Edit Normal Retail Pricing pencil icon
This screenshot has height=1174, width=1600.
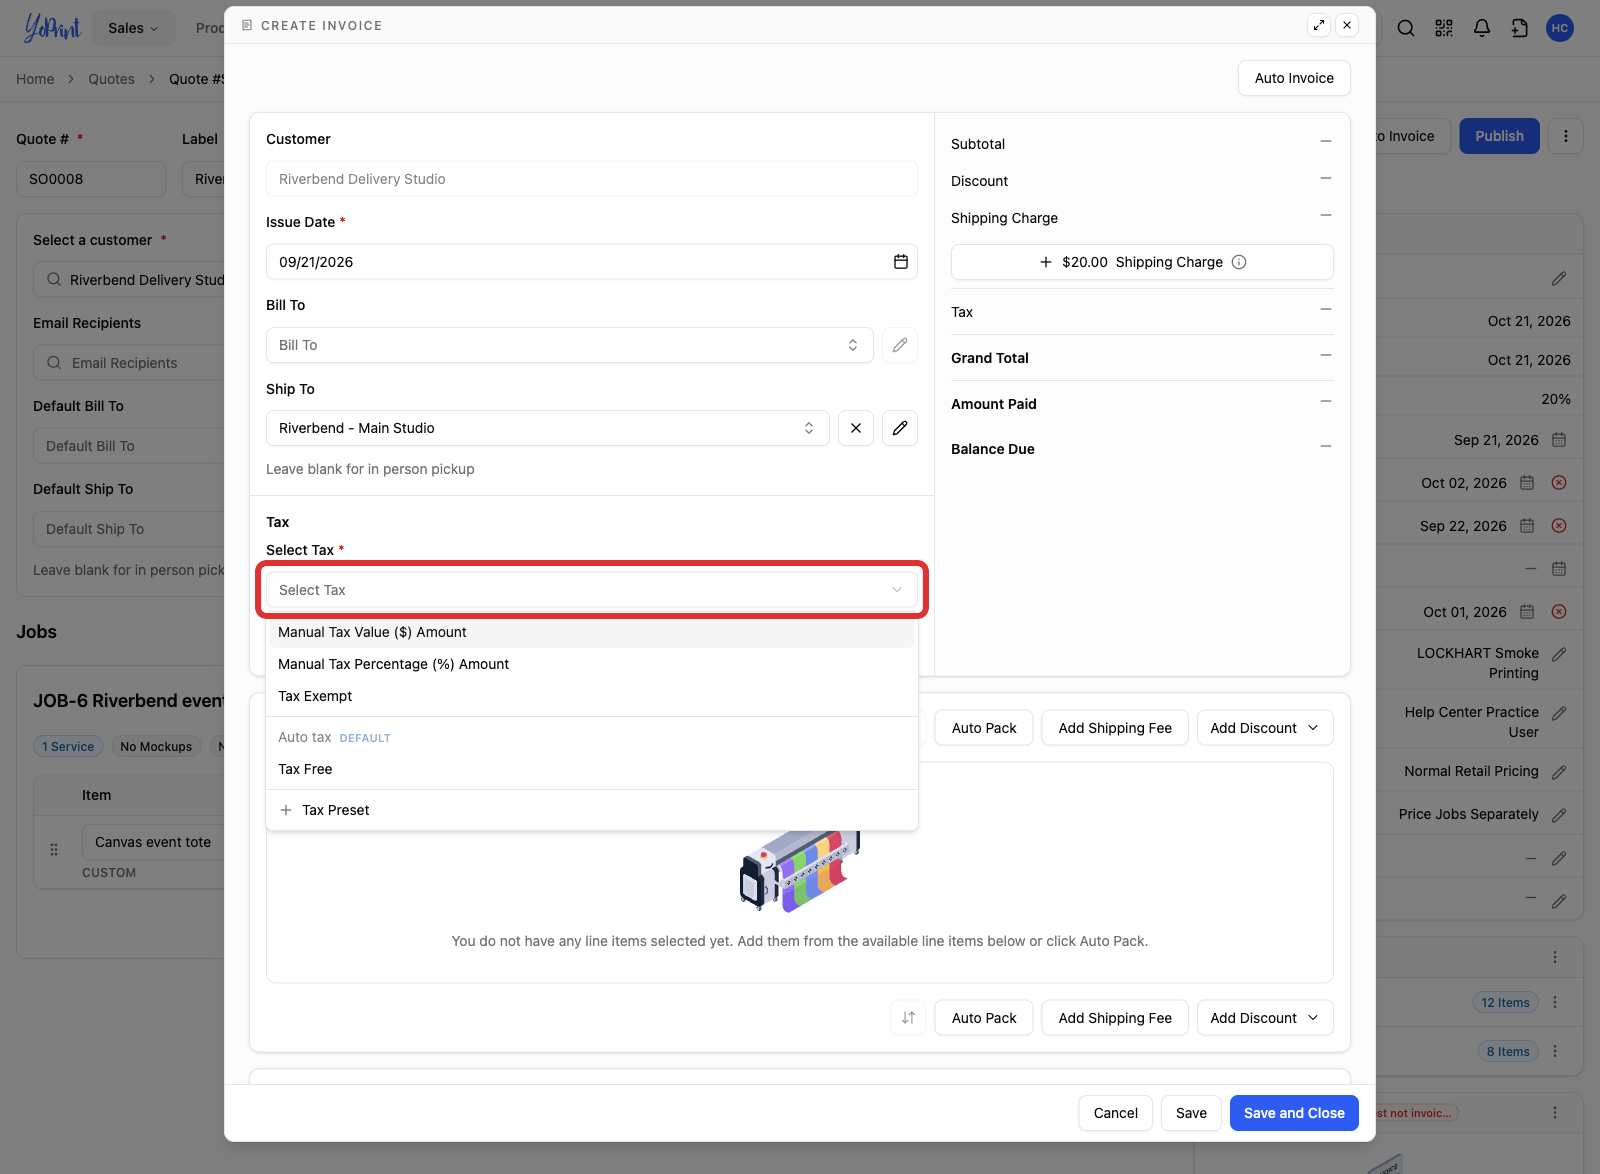click(x=1559, y=772)
